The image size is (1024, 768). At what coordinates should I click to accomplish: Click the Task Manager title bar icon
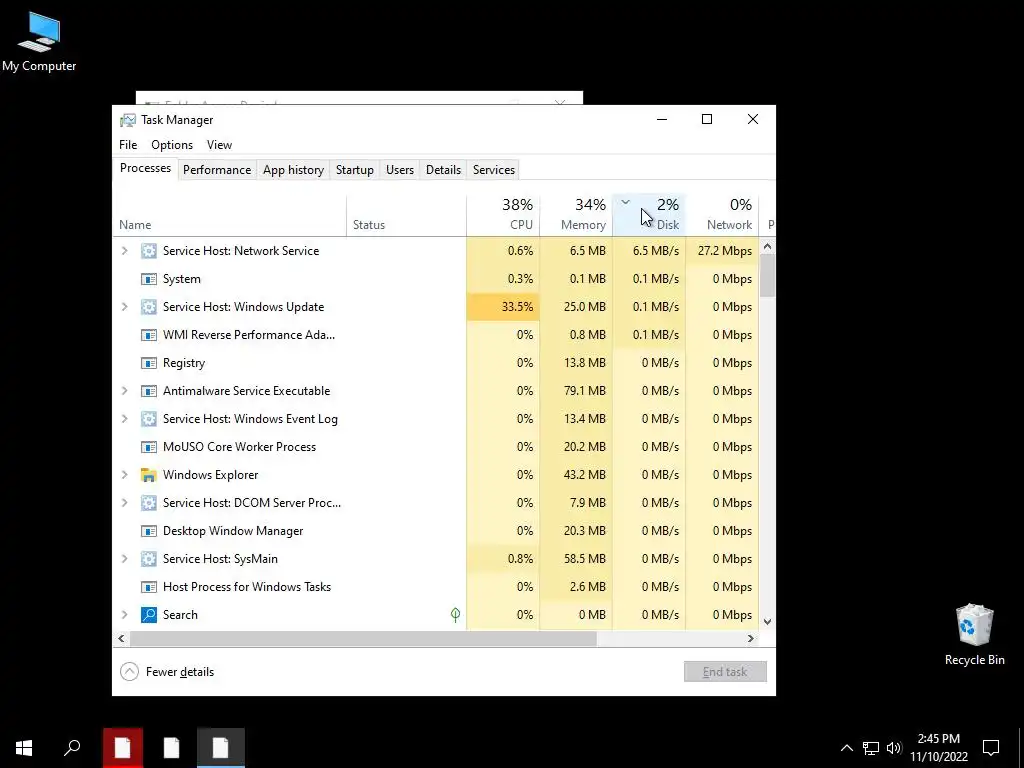(x=128, y=120)
